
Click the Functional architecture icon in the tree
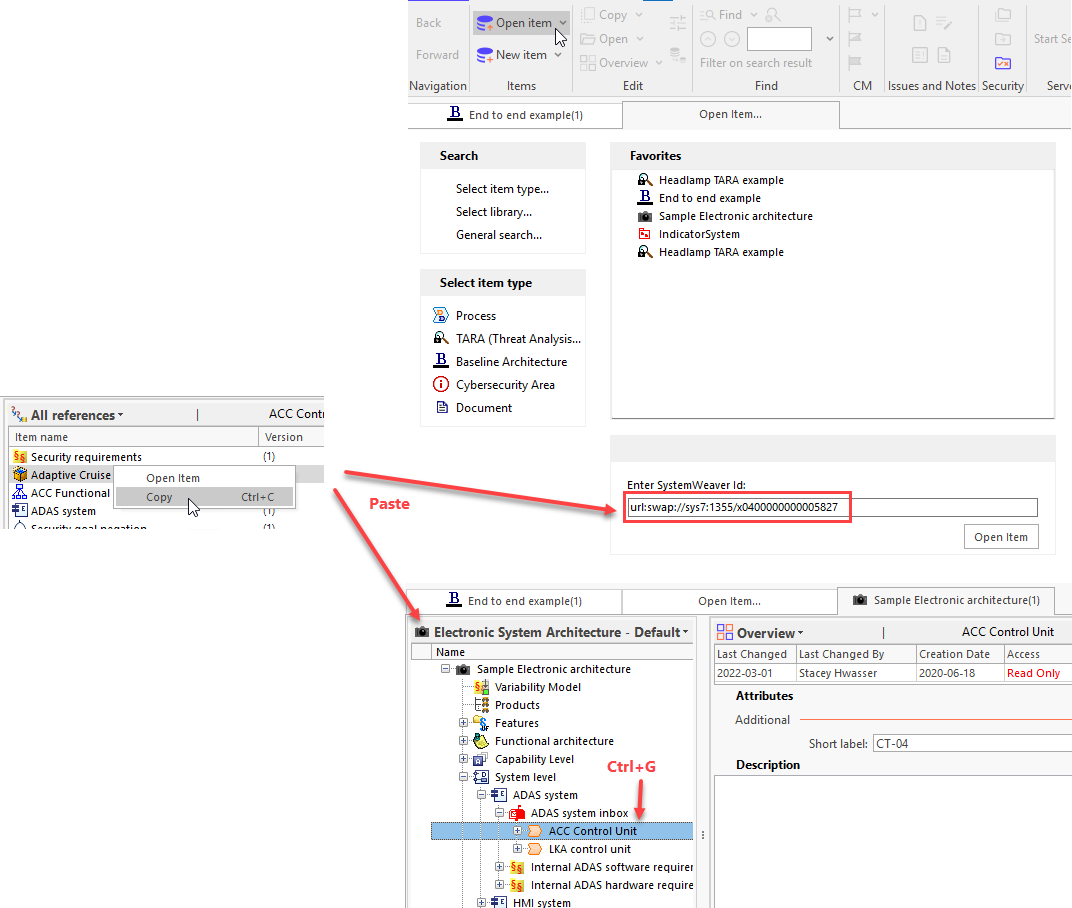pyautogui.click(x=481, y=740)
